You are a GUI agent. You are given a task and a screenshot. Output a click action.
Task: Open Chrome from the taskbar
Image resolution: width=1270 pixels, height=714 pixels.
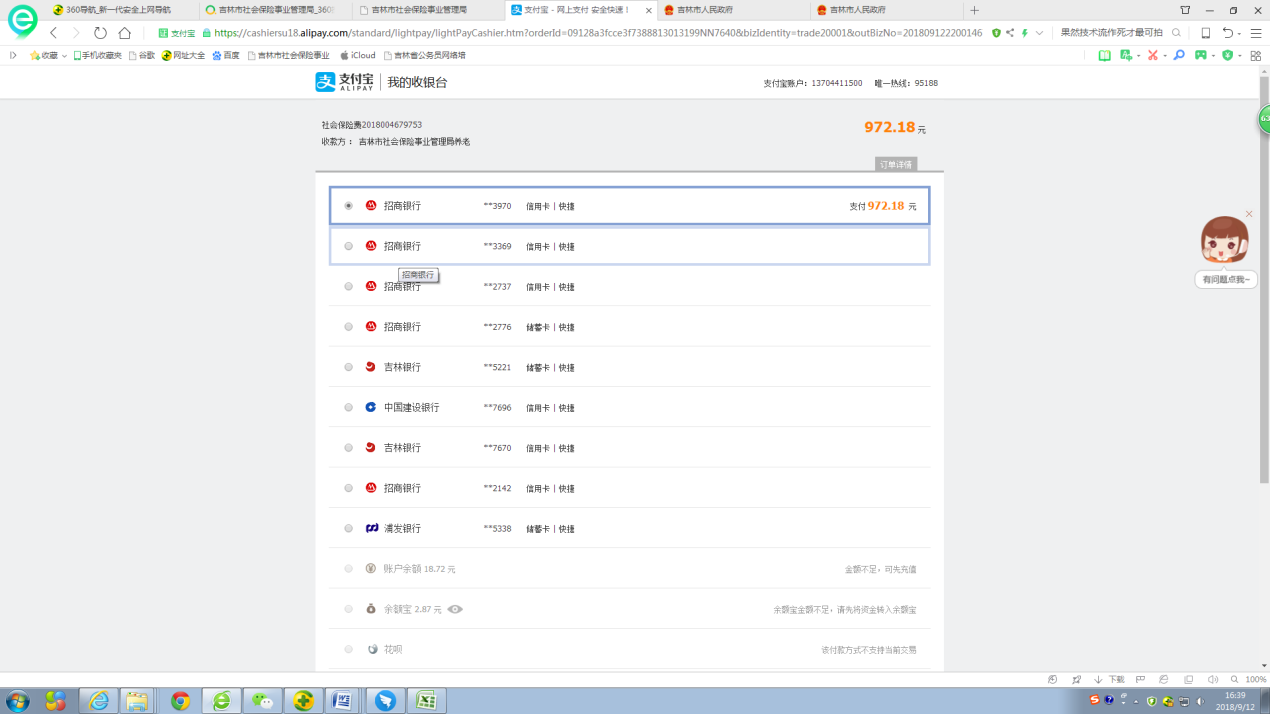[x=180, y=700]
